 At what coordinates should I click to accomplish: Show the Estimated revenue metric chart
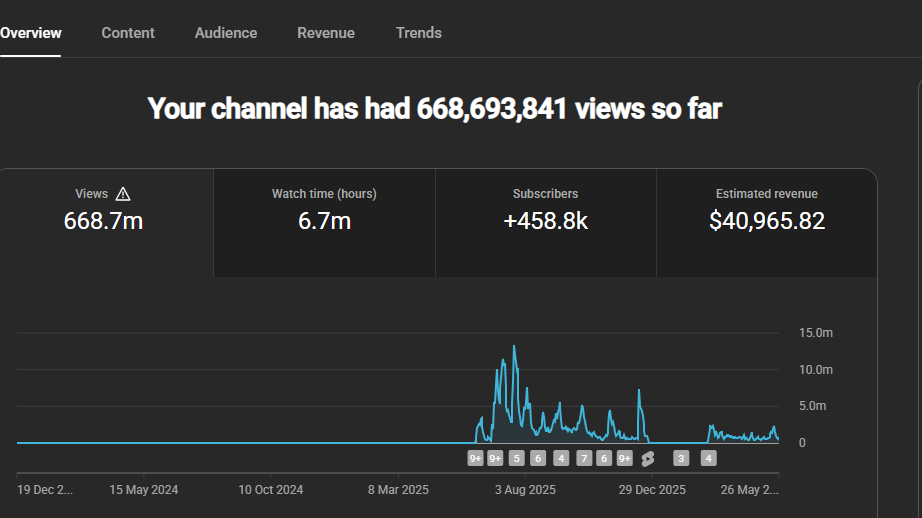click(767, 223)
